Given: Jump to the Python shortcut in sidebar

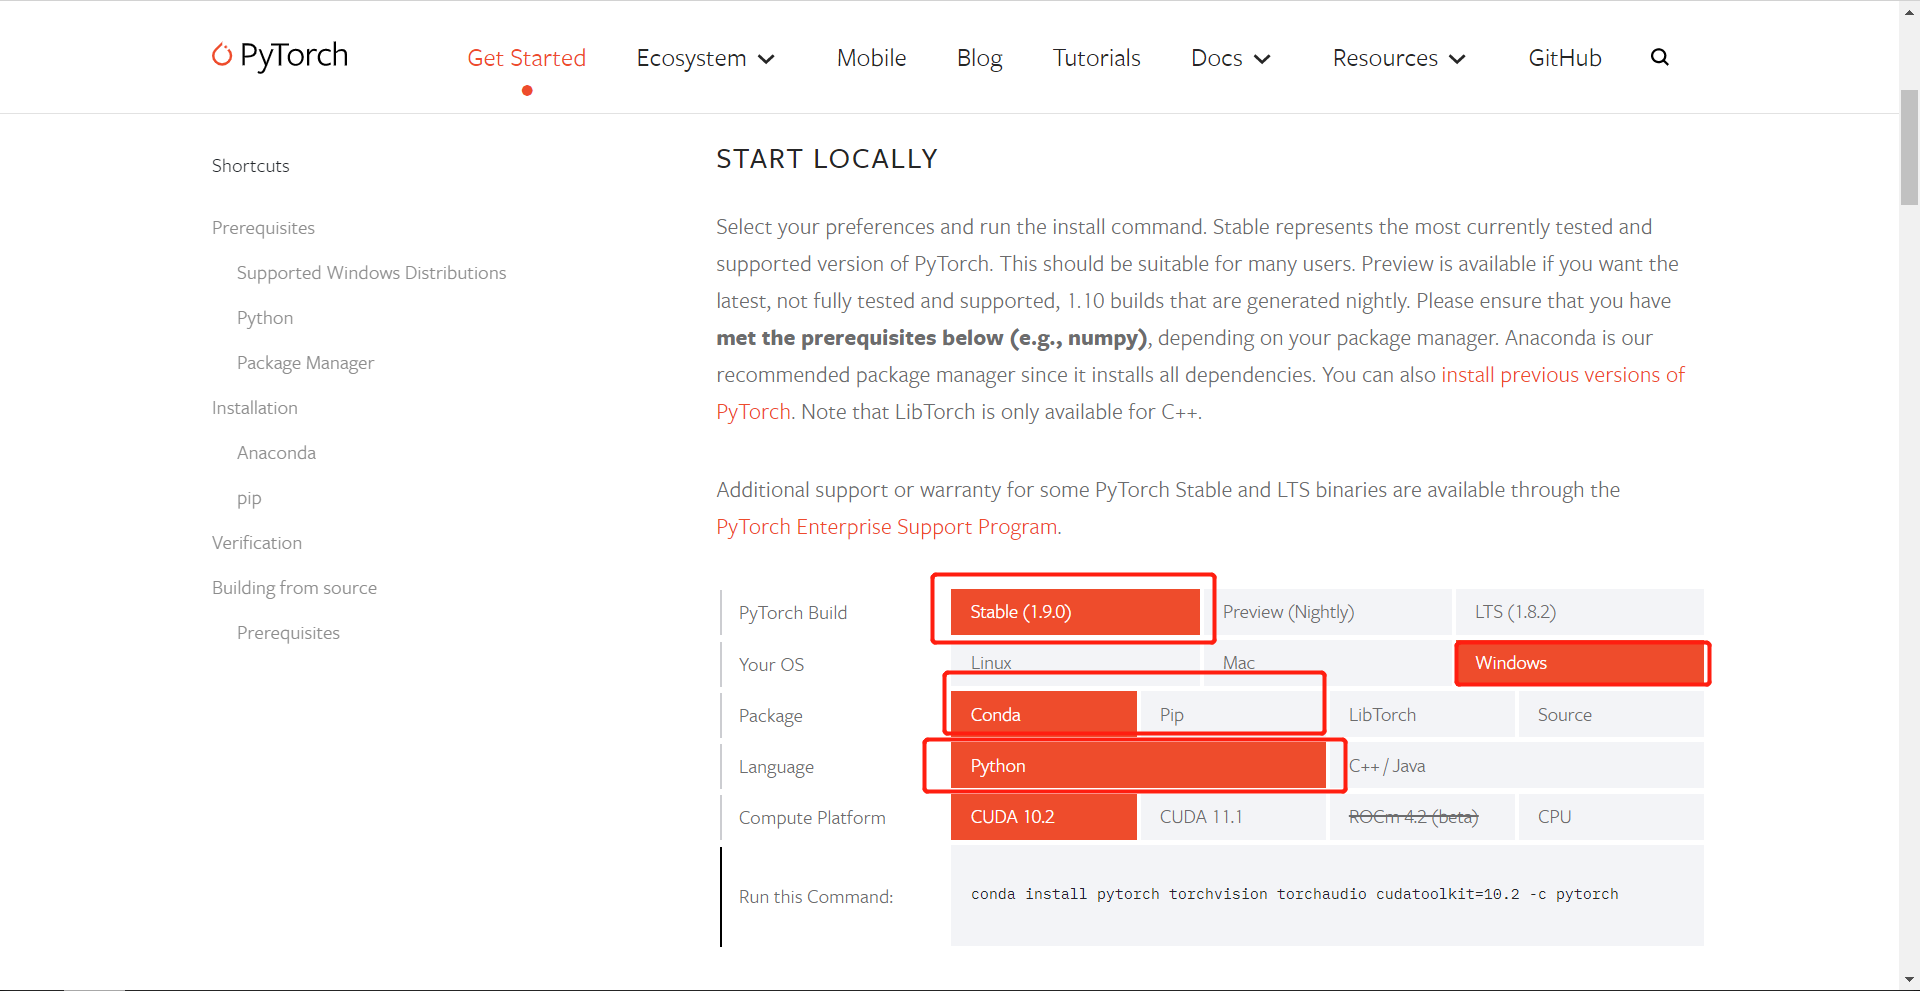Looking at the screenshot, I should coord(265,318).
